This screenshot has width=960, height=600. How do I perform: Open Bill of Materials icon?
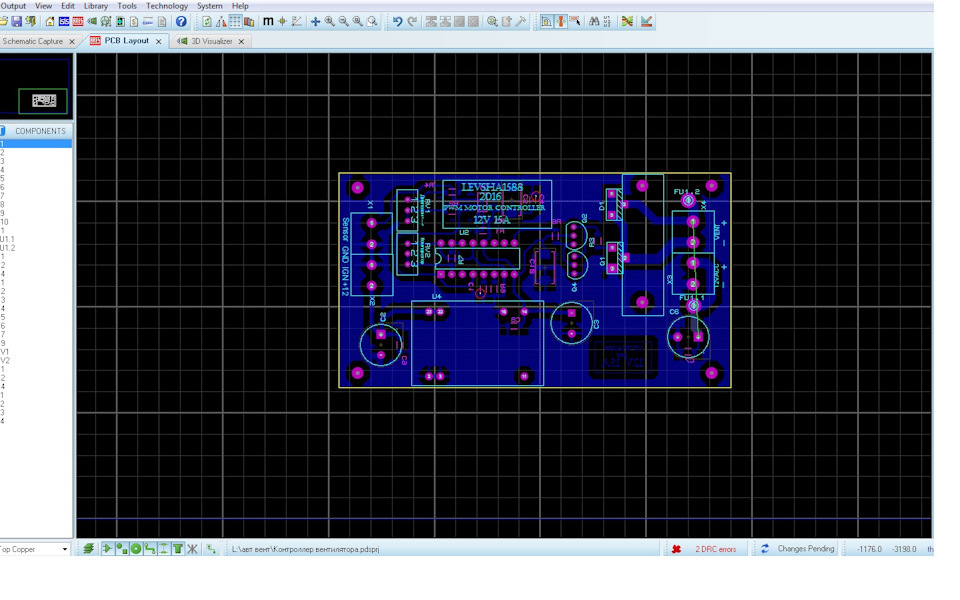point(134,21)
